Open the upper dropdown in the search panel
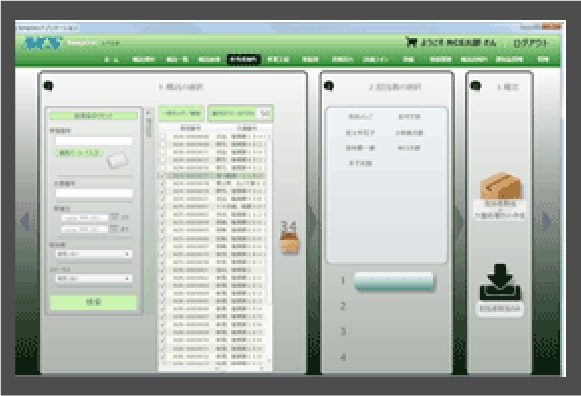 tap(94, 254)
